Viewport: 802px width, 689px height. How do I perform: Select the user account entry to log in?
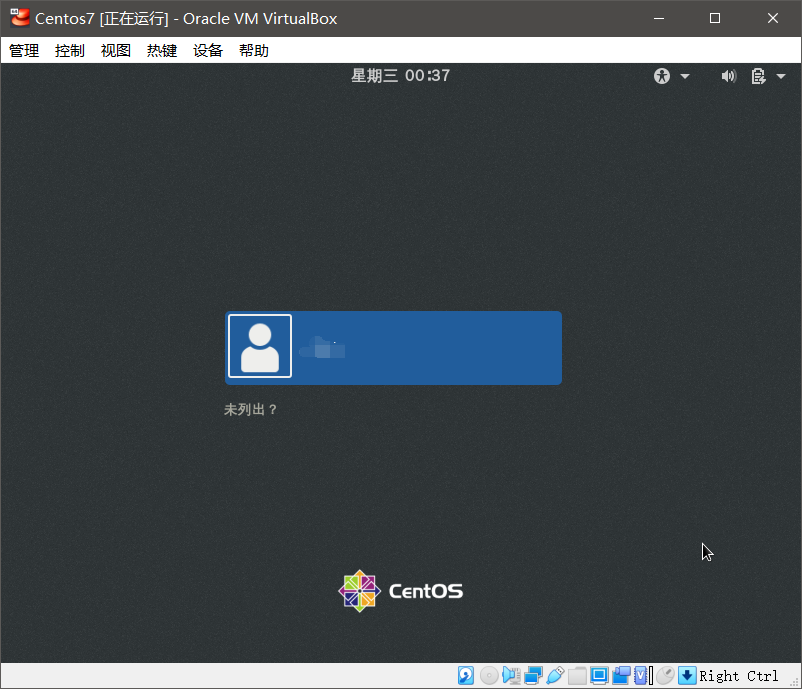(393, 348)
